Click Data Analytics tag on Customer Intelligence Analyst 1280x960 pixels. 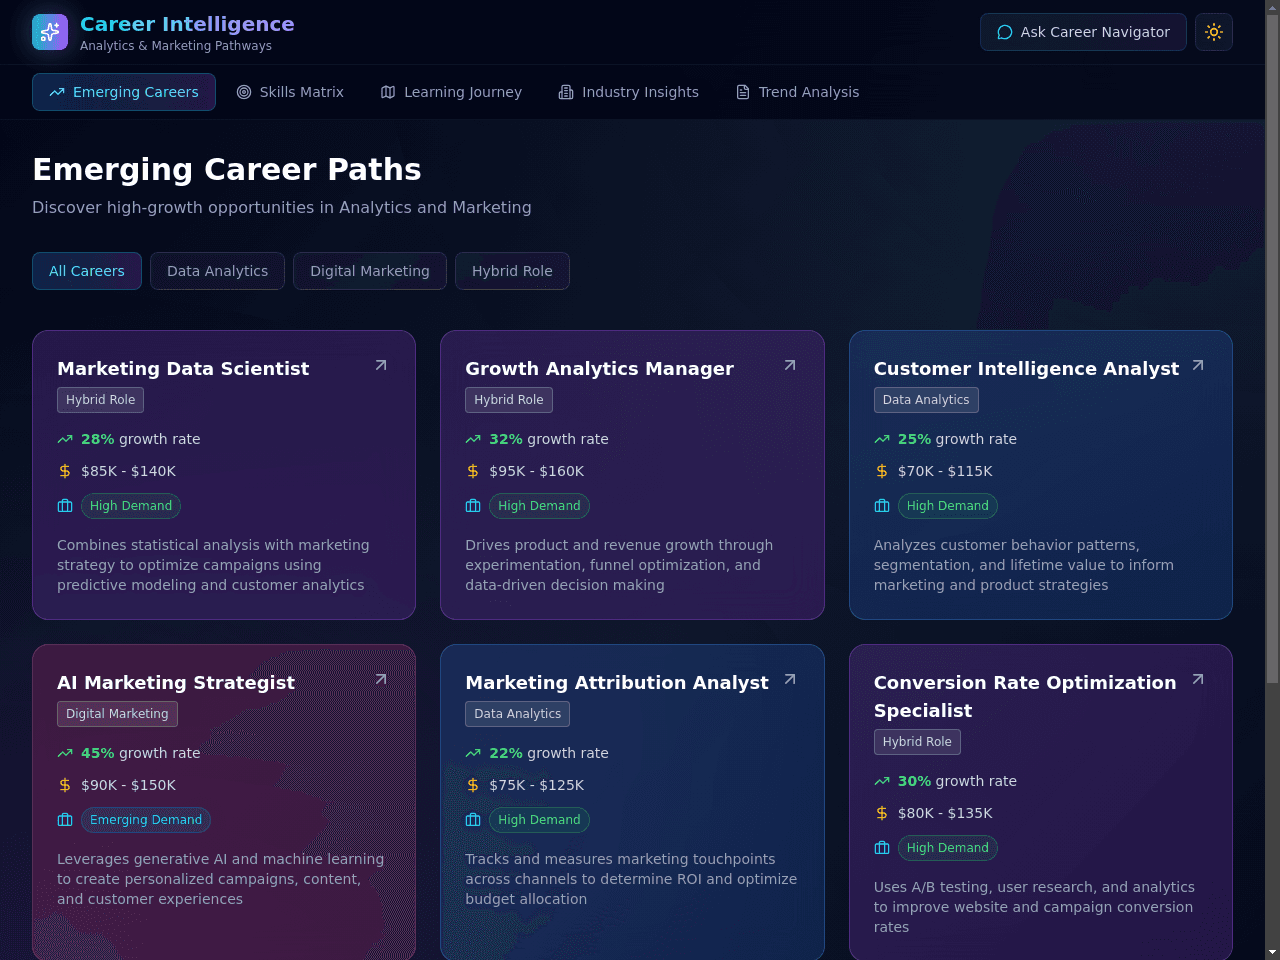point(926,400)
